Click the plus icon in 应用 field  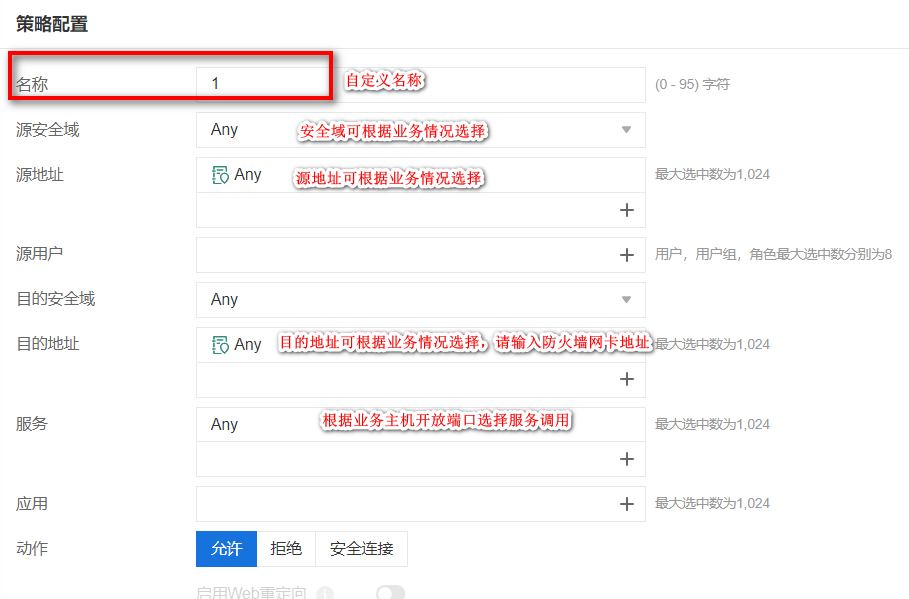[627, 504]
